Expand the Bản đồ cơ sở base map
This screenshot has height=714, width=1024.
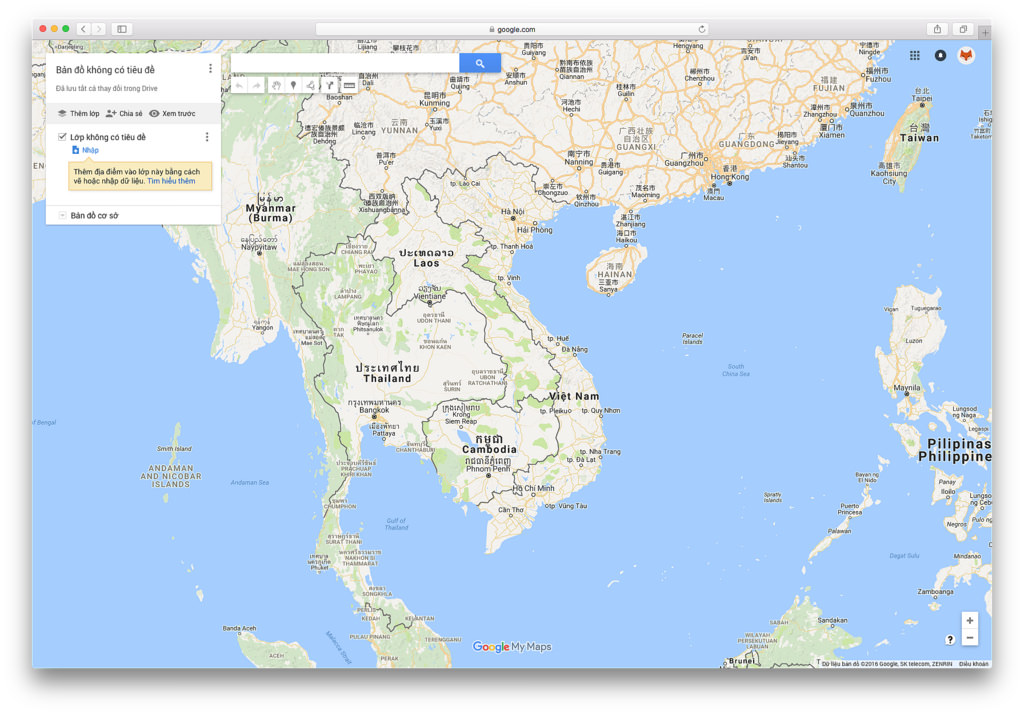coord(62,215)
